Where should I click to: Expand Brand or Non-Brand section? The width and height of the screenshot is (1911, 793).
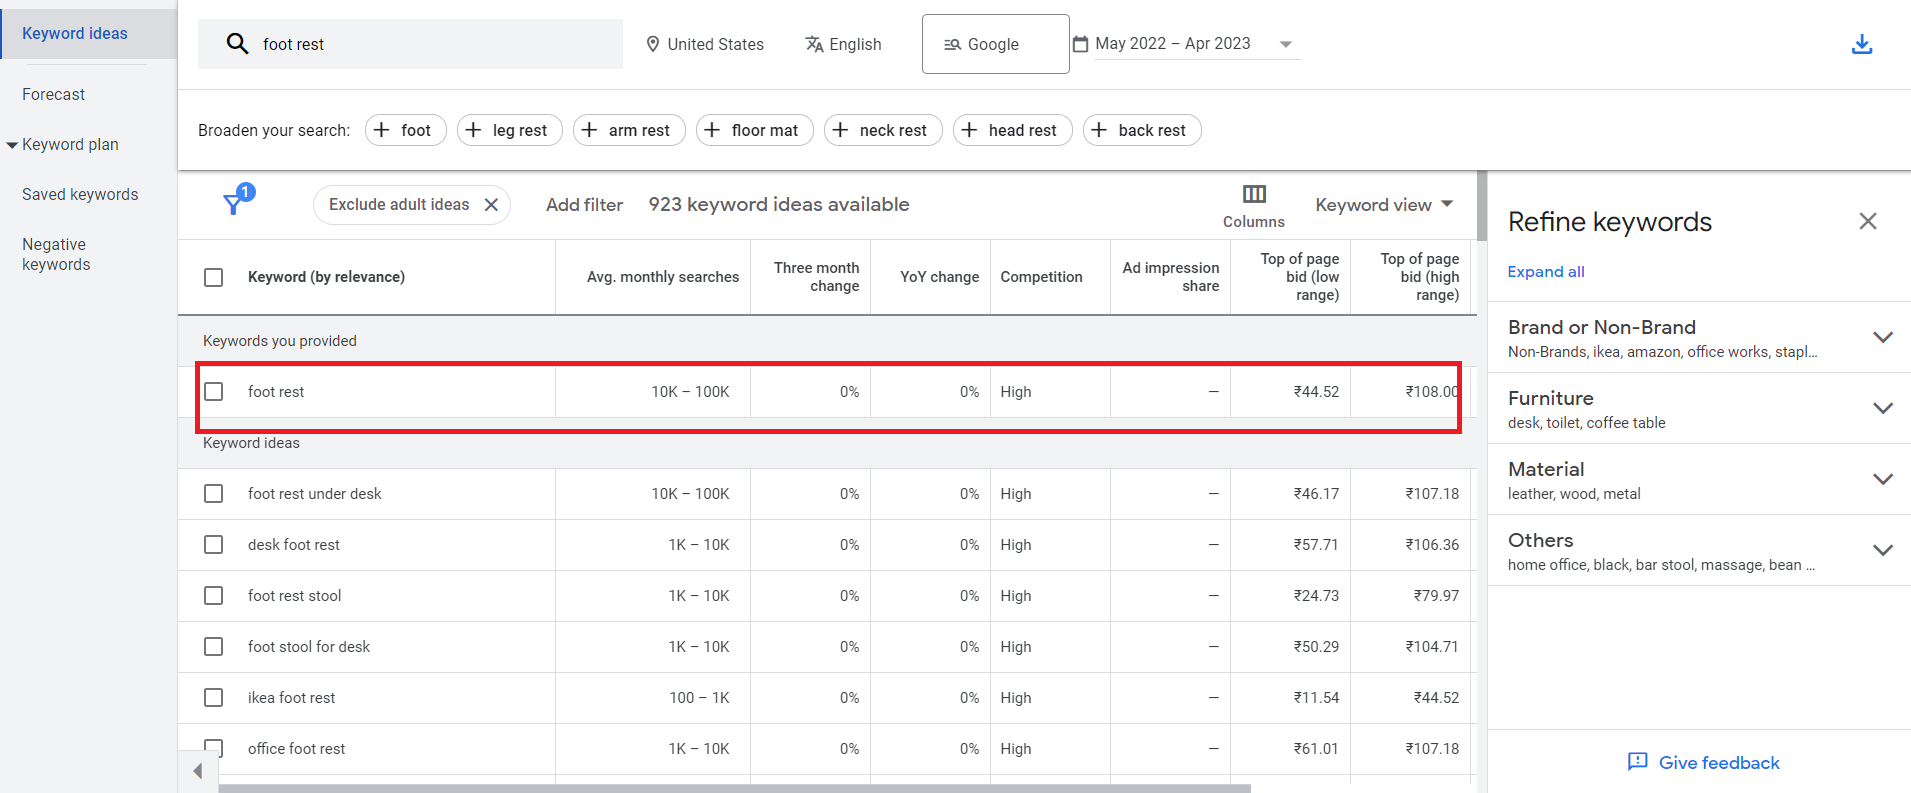tap(1882, 337)
